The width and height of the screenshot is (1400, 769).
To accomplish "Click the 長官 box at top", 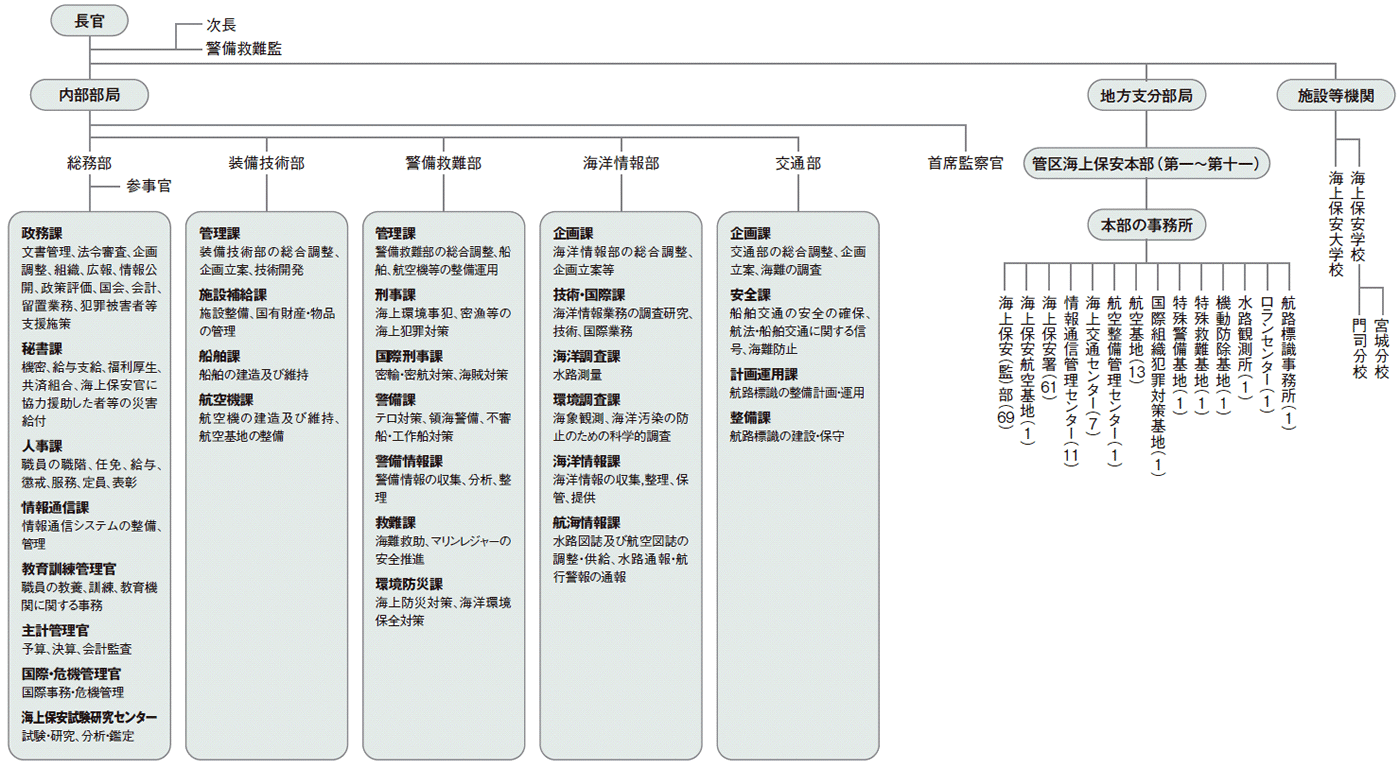I will (89, 21).
